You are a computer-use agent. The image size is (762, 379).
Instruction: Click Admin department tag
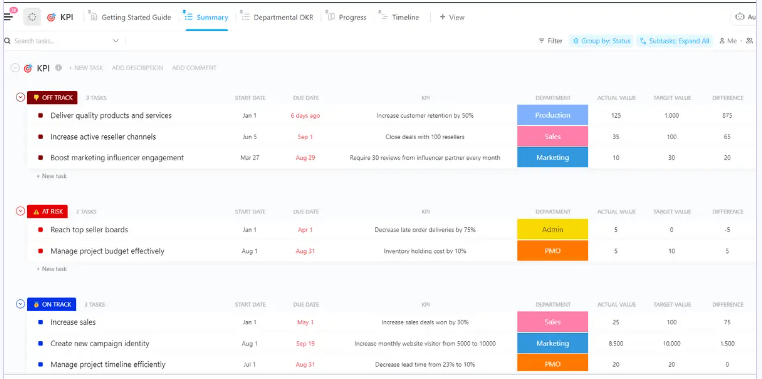pyautogui.click(x=553, y=229)
